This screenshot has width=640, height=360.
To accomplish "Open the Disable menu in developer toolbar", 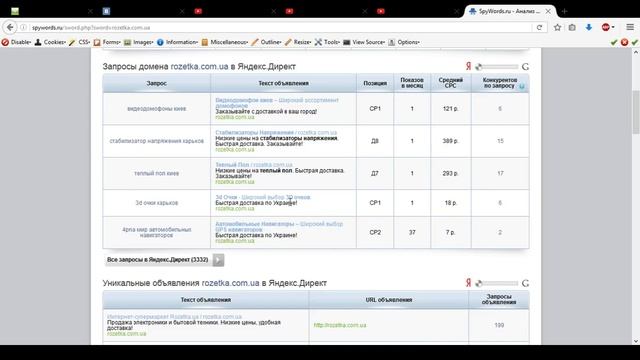I will pos(16,42).
